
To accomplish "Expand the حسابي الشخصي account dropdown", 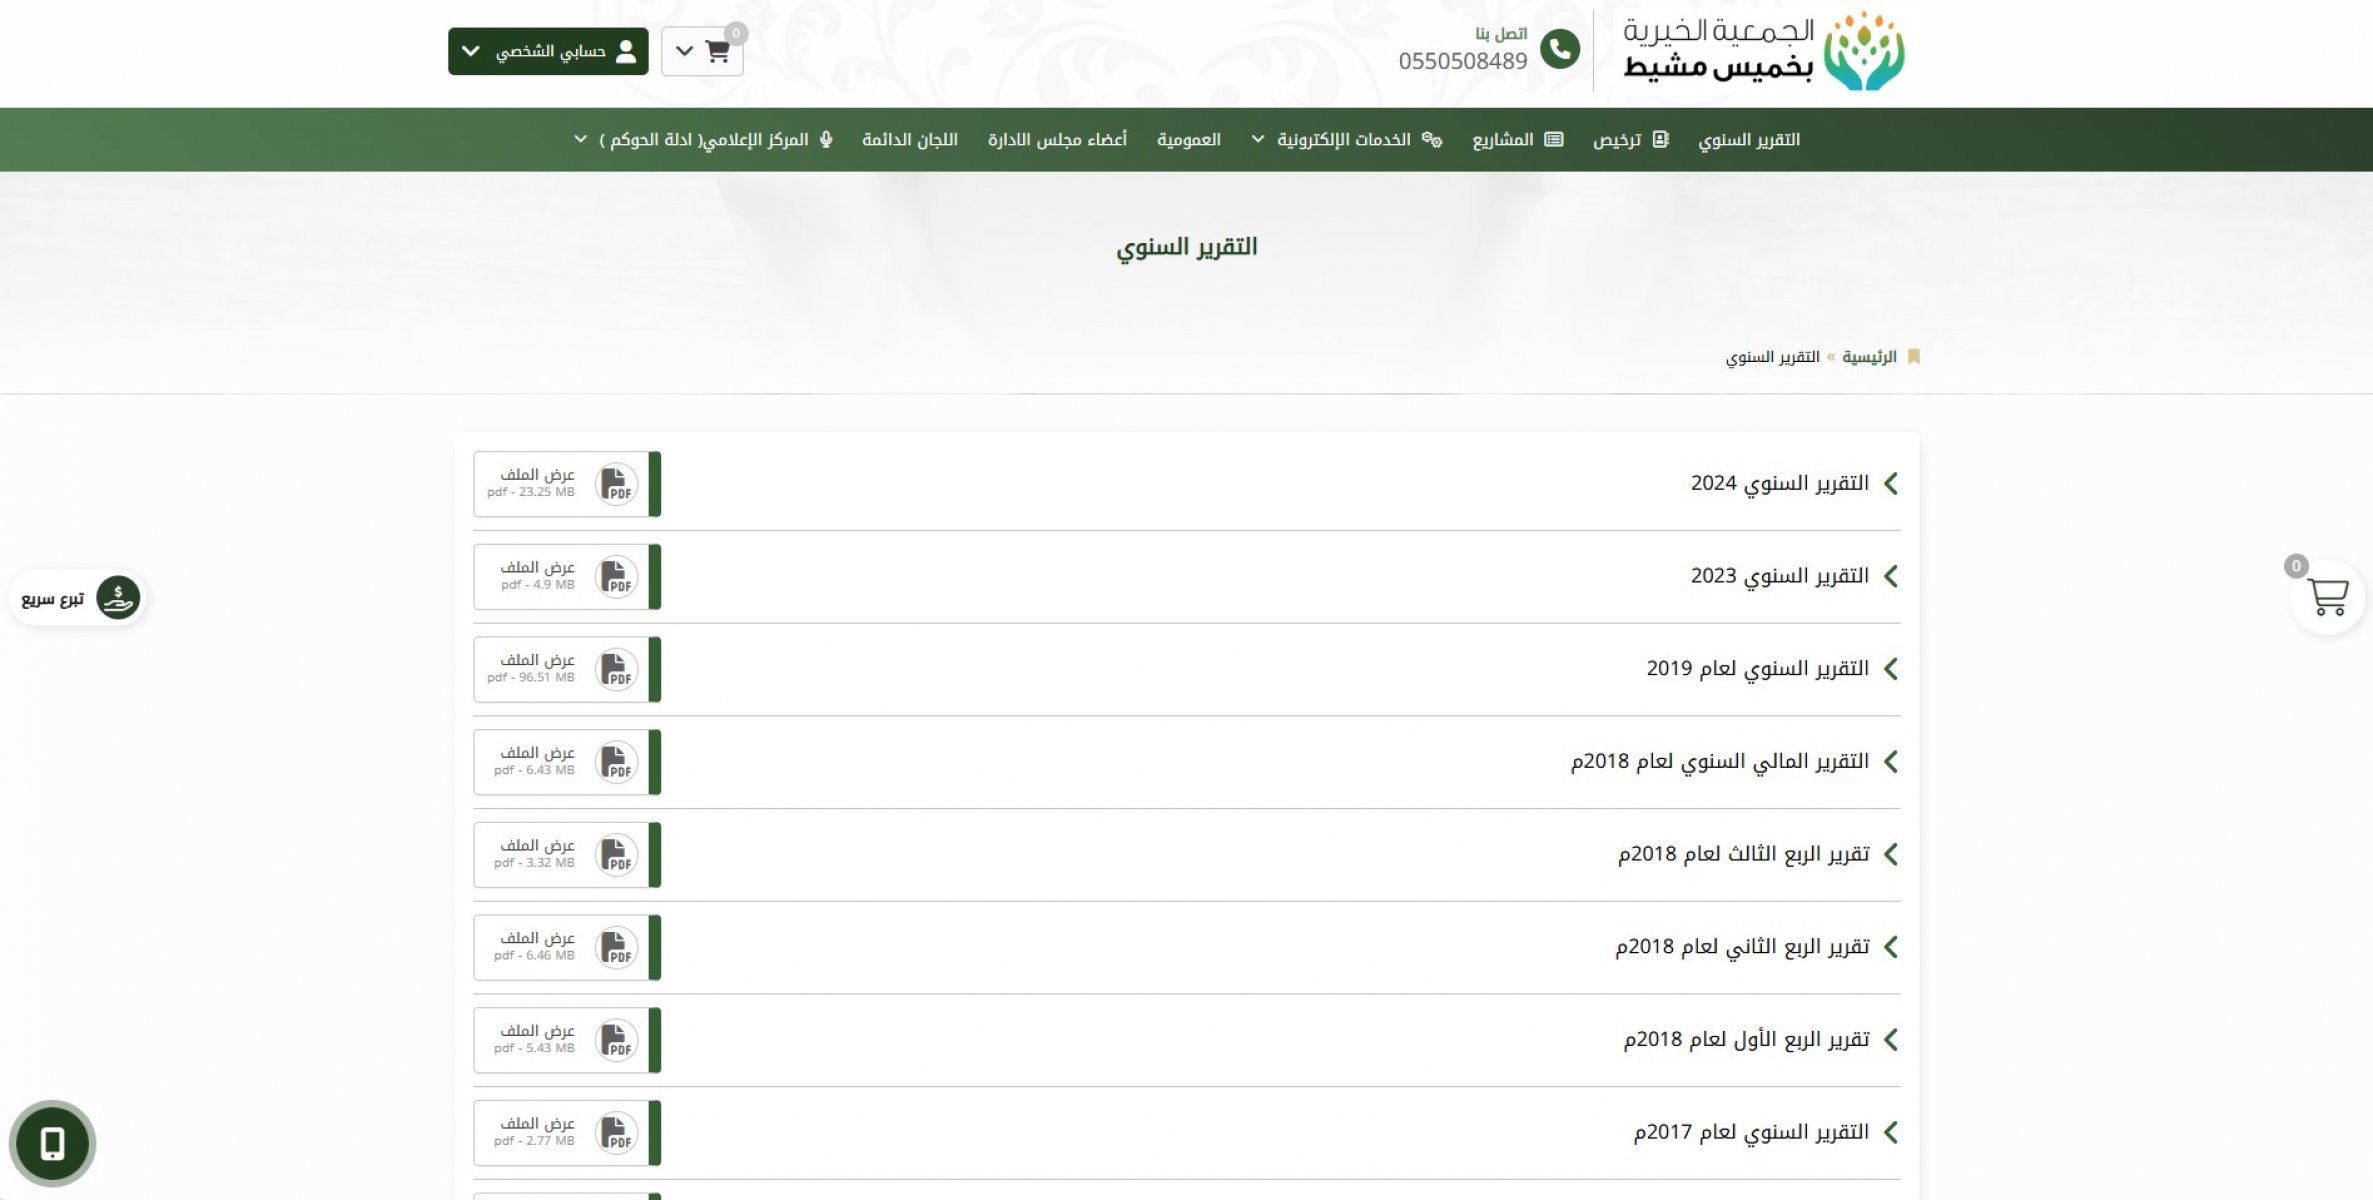I will pyautogui.click(x=548, y=51).
